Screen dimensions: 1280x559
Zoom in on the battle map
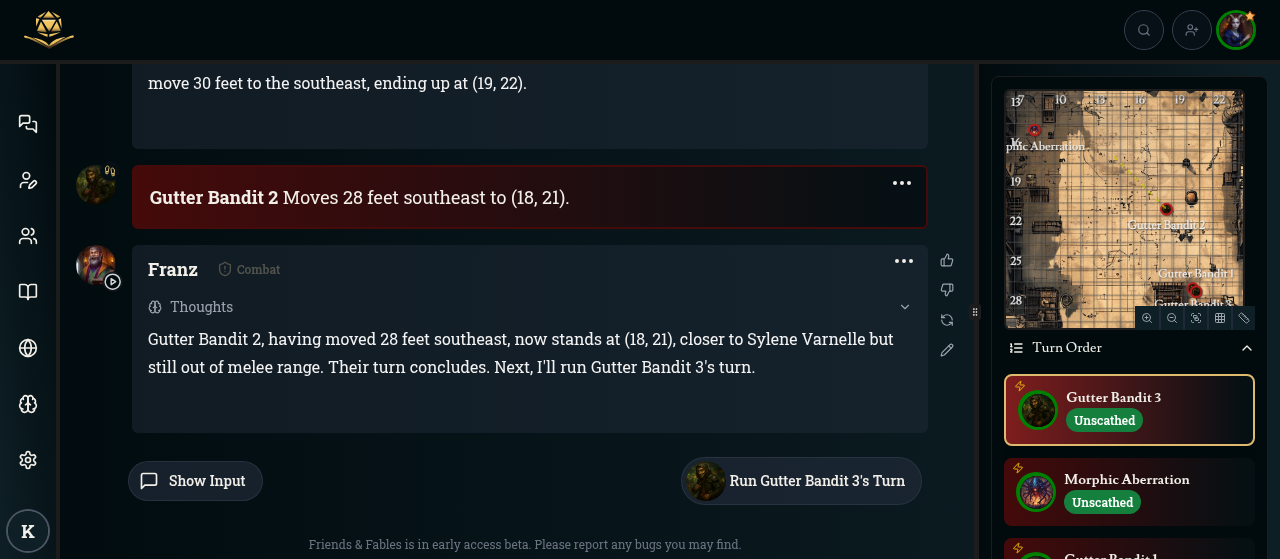(1147, 318)
